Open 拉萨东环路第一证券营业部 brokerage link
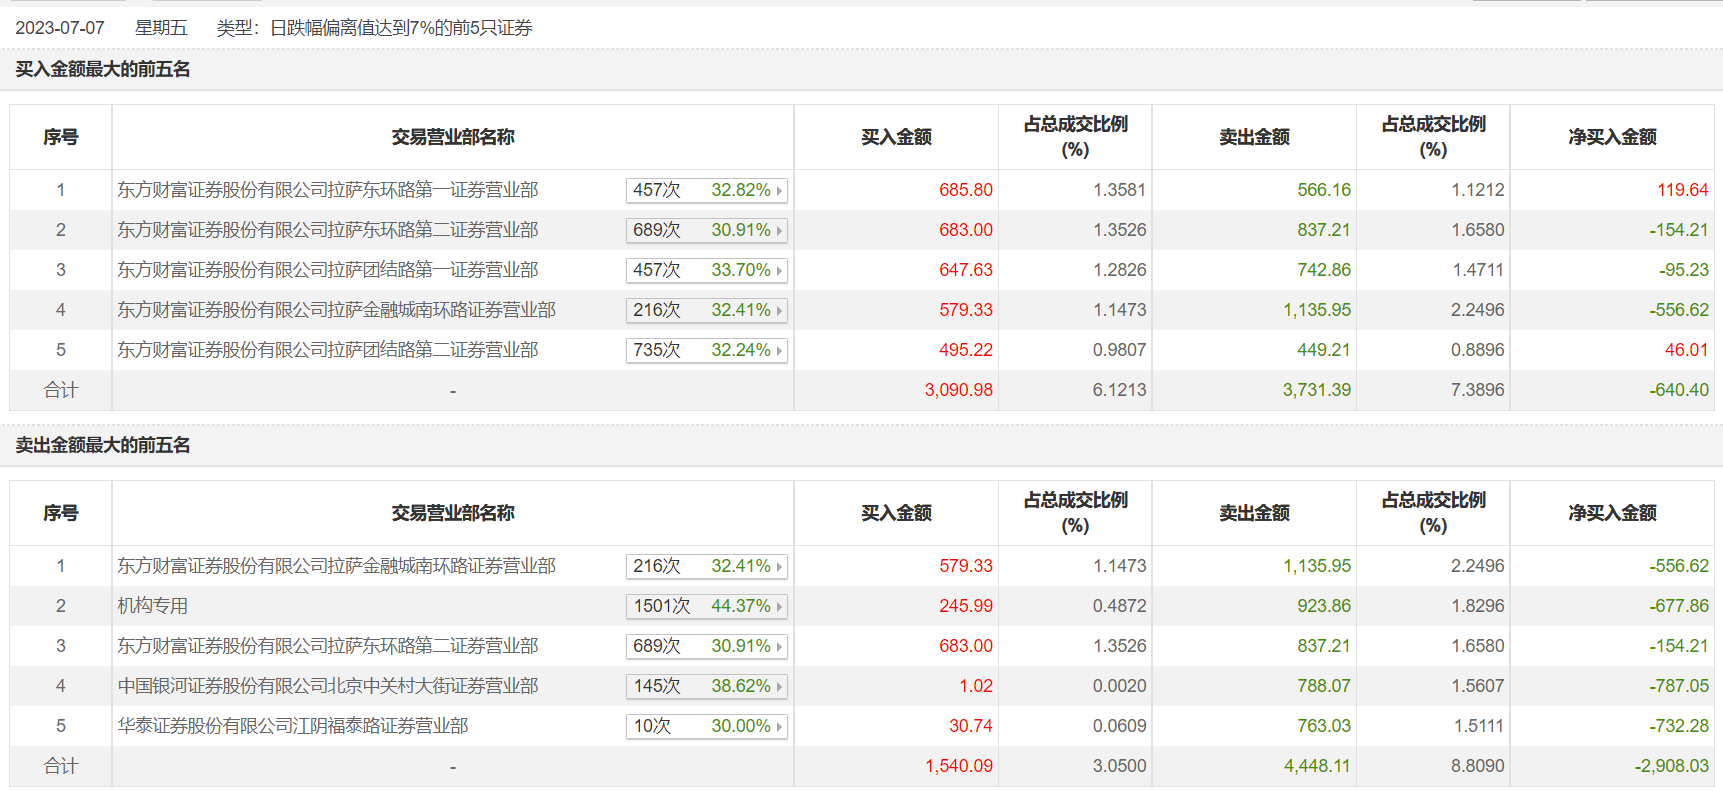Viewport: 1723px width, 791px height. click(328, 190)
